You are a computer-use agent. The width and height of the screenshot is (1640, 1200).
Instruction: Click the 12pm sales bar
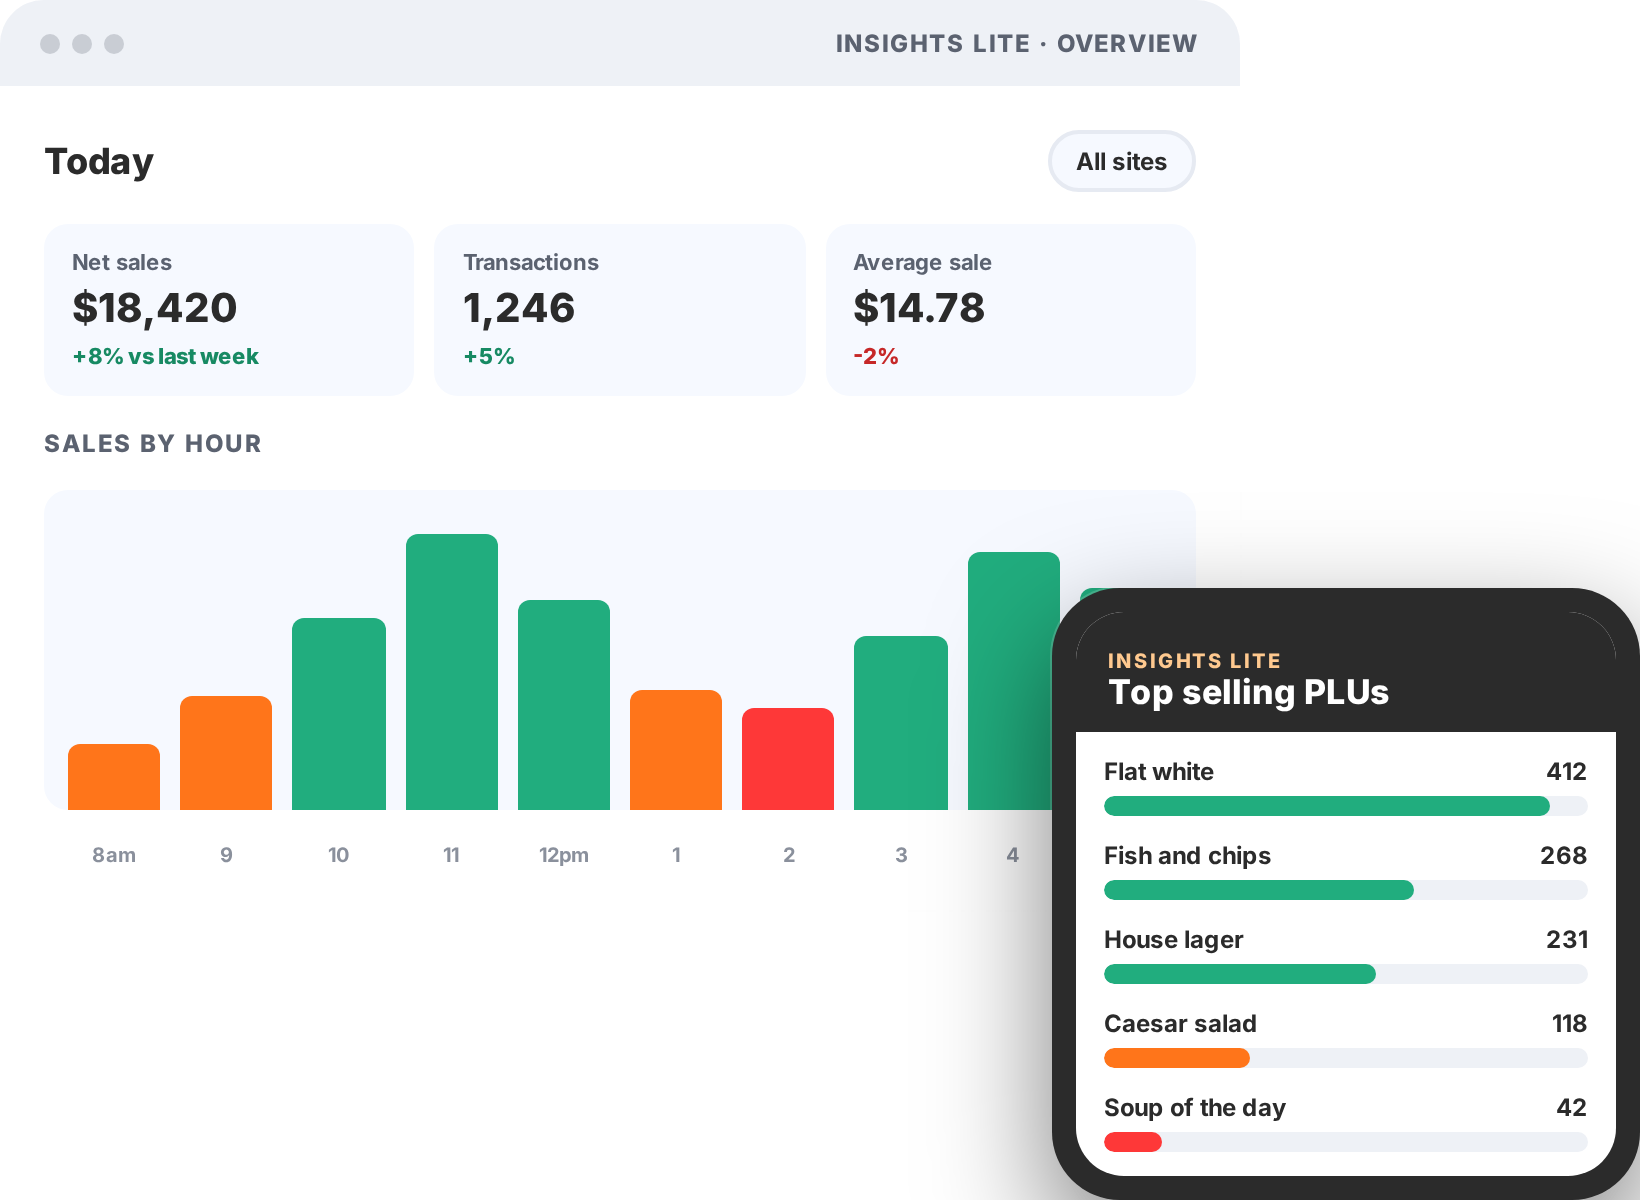pos(564,705)
